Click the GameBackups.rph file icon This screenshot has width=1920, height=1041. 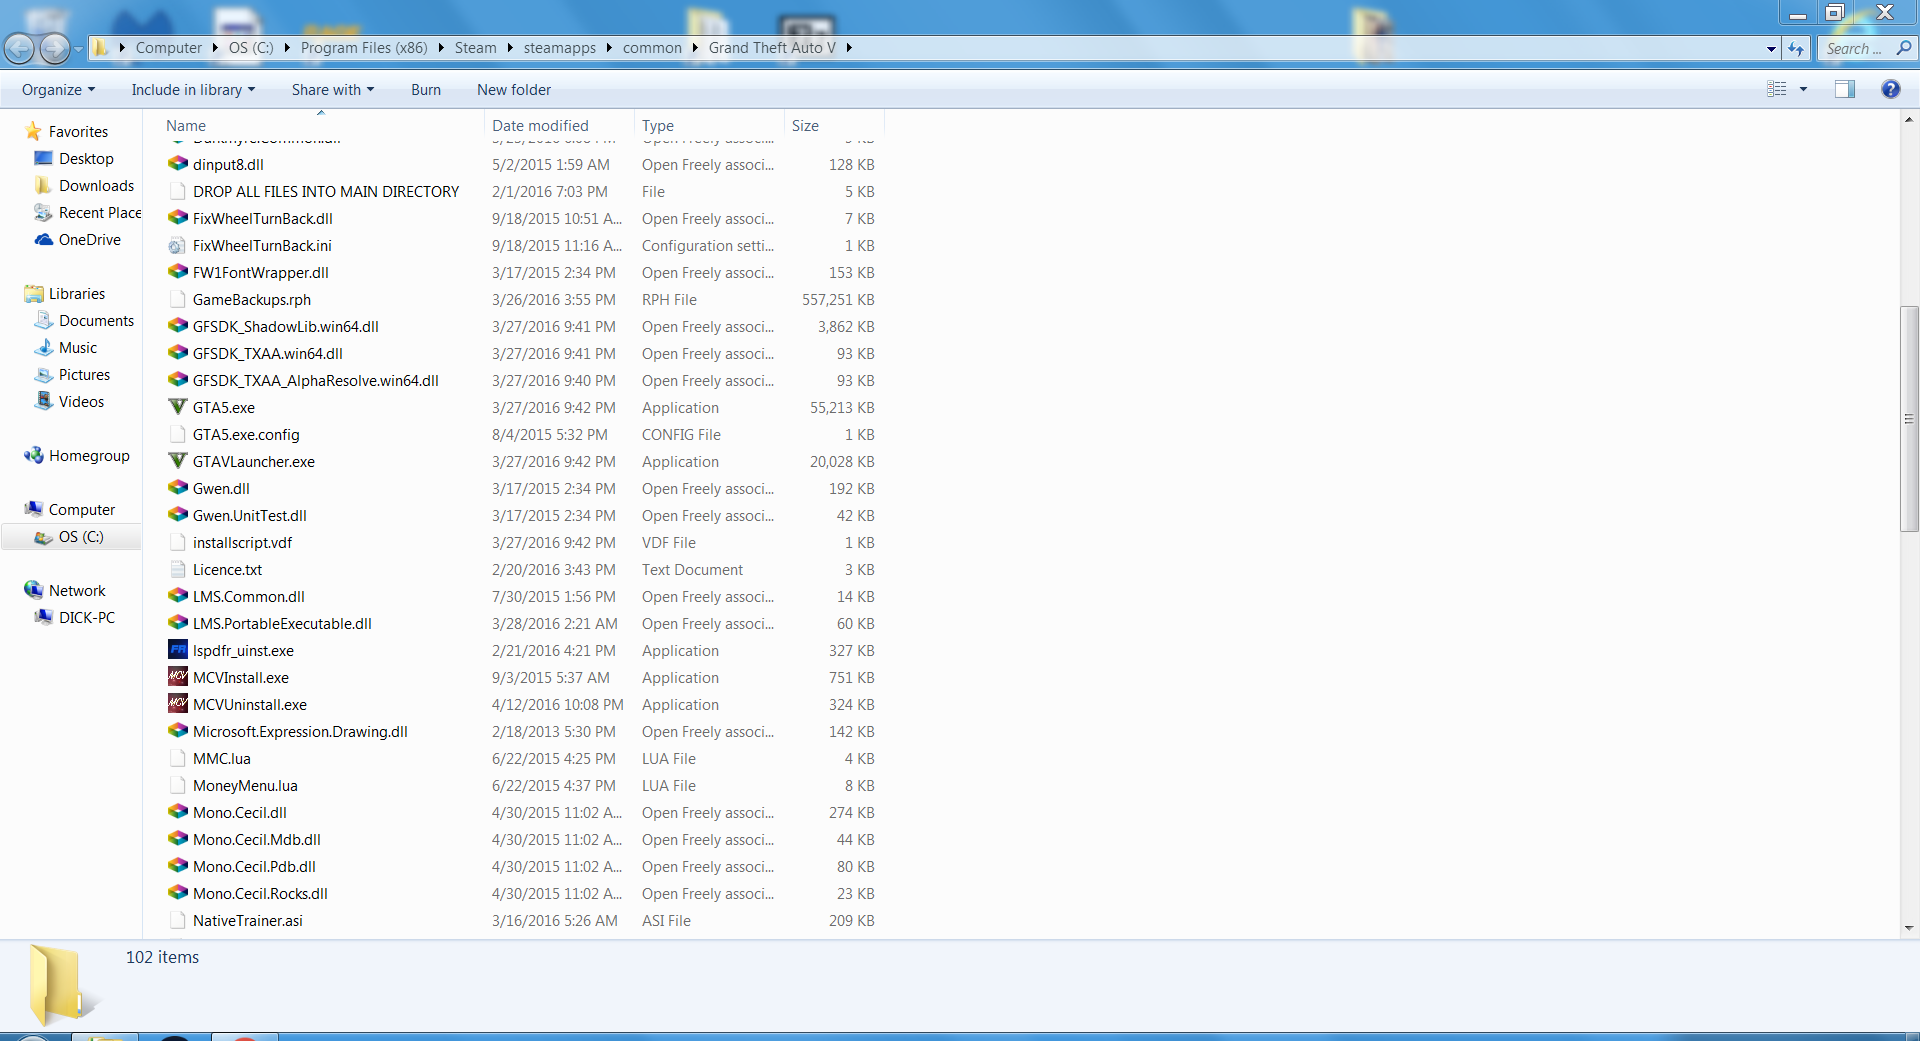pyautogui.click(x=178, y=299)
